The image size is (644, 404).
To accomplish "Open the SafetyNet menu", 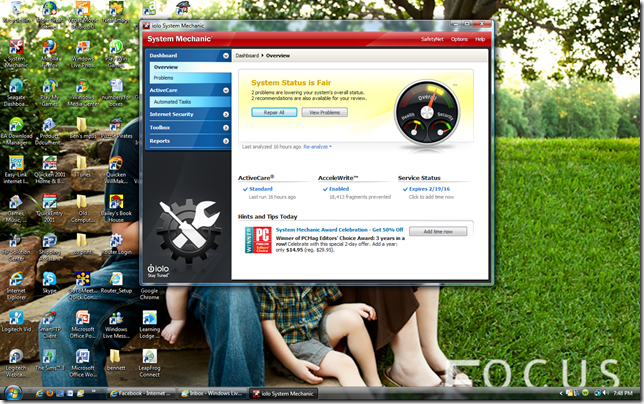I will 432,39.
